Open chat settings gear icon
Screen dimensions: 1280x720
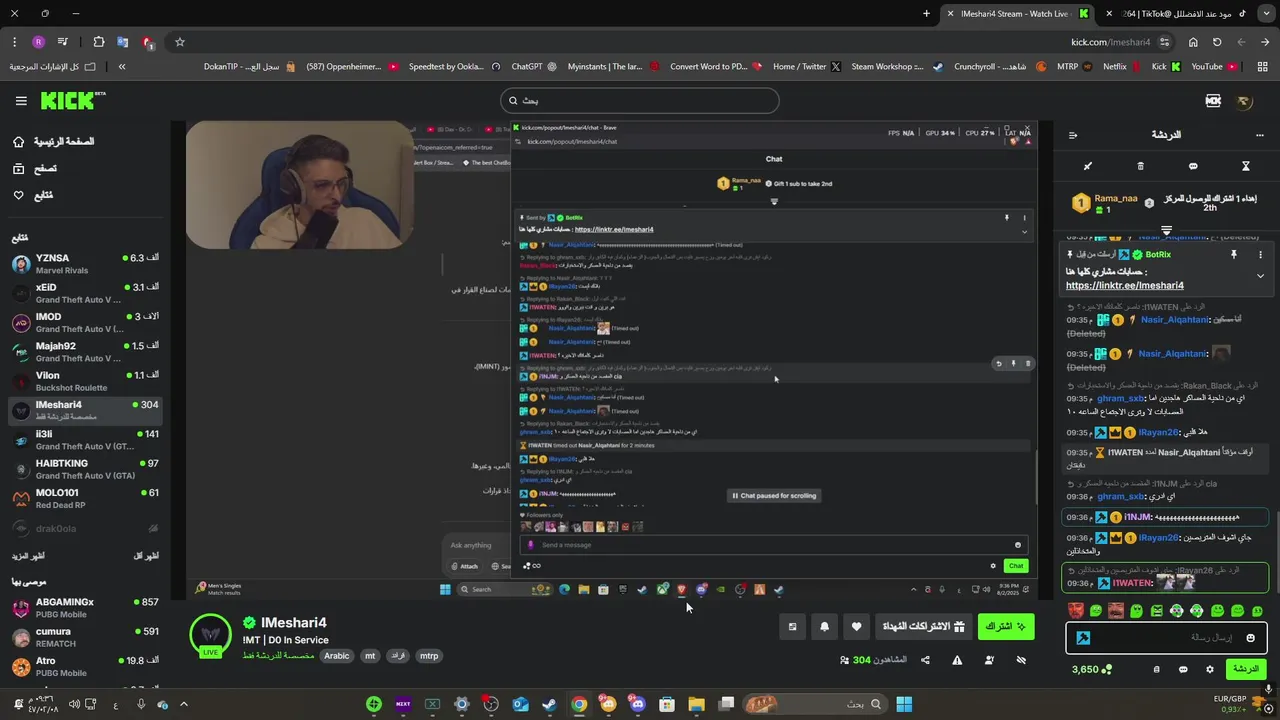[x=1209, y=669]
